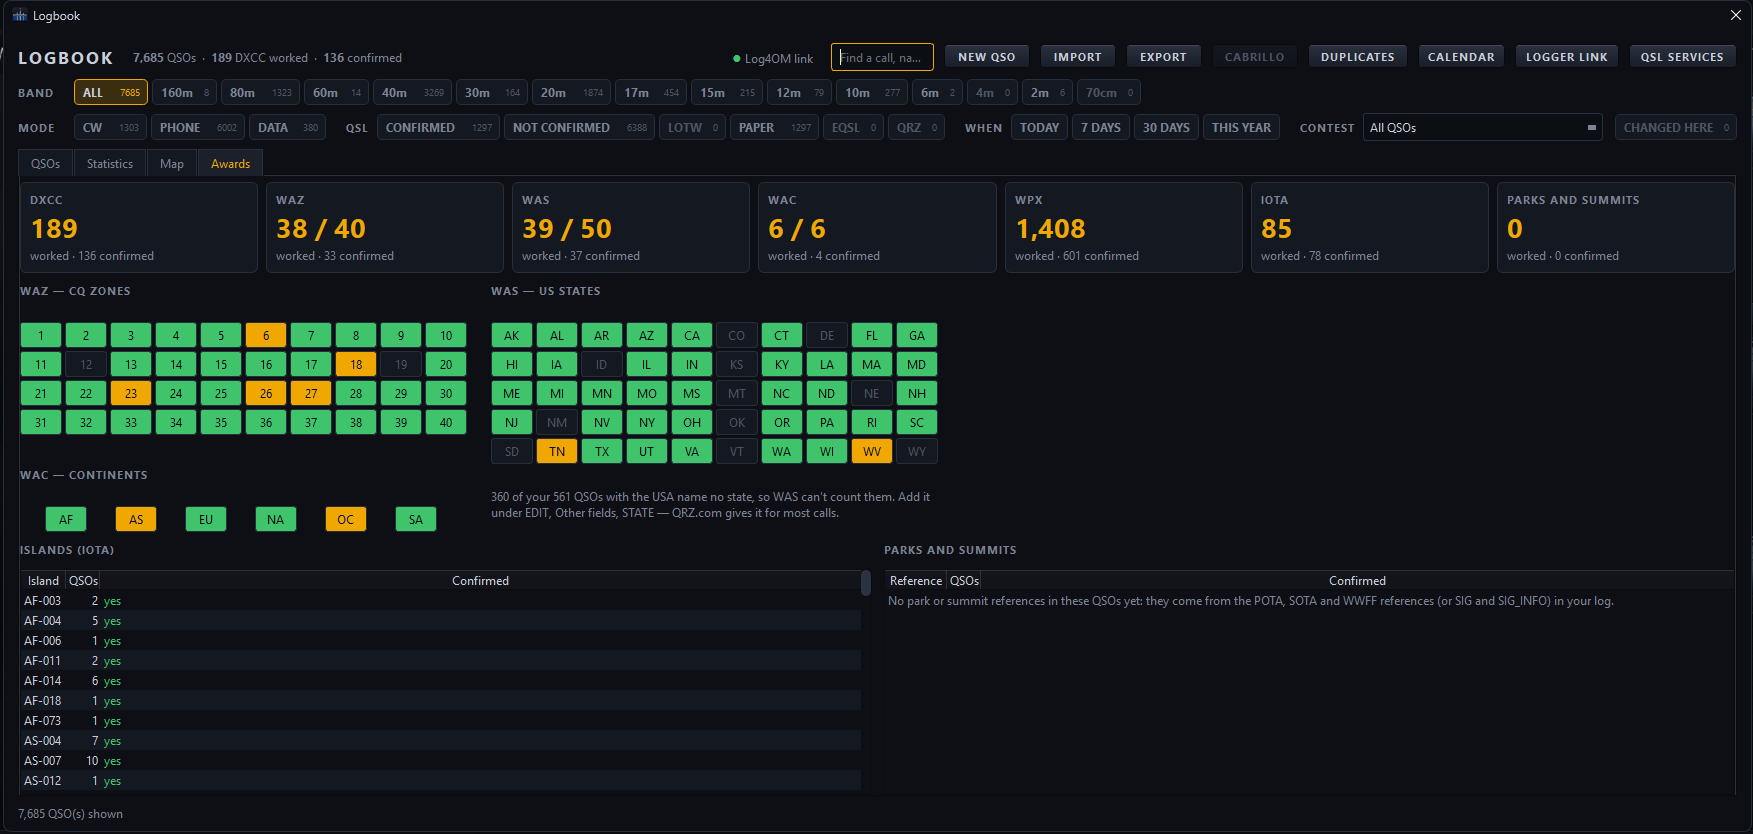The image size is (1753, 834).
Task: Filter QSOs to THIS YEAR
Action: click(1241, 128)
